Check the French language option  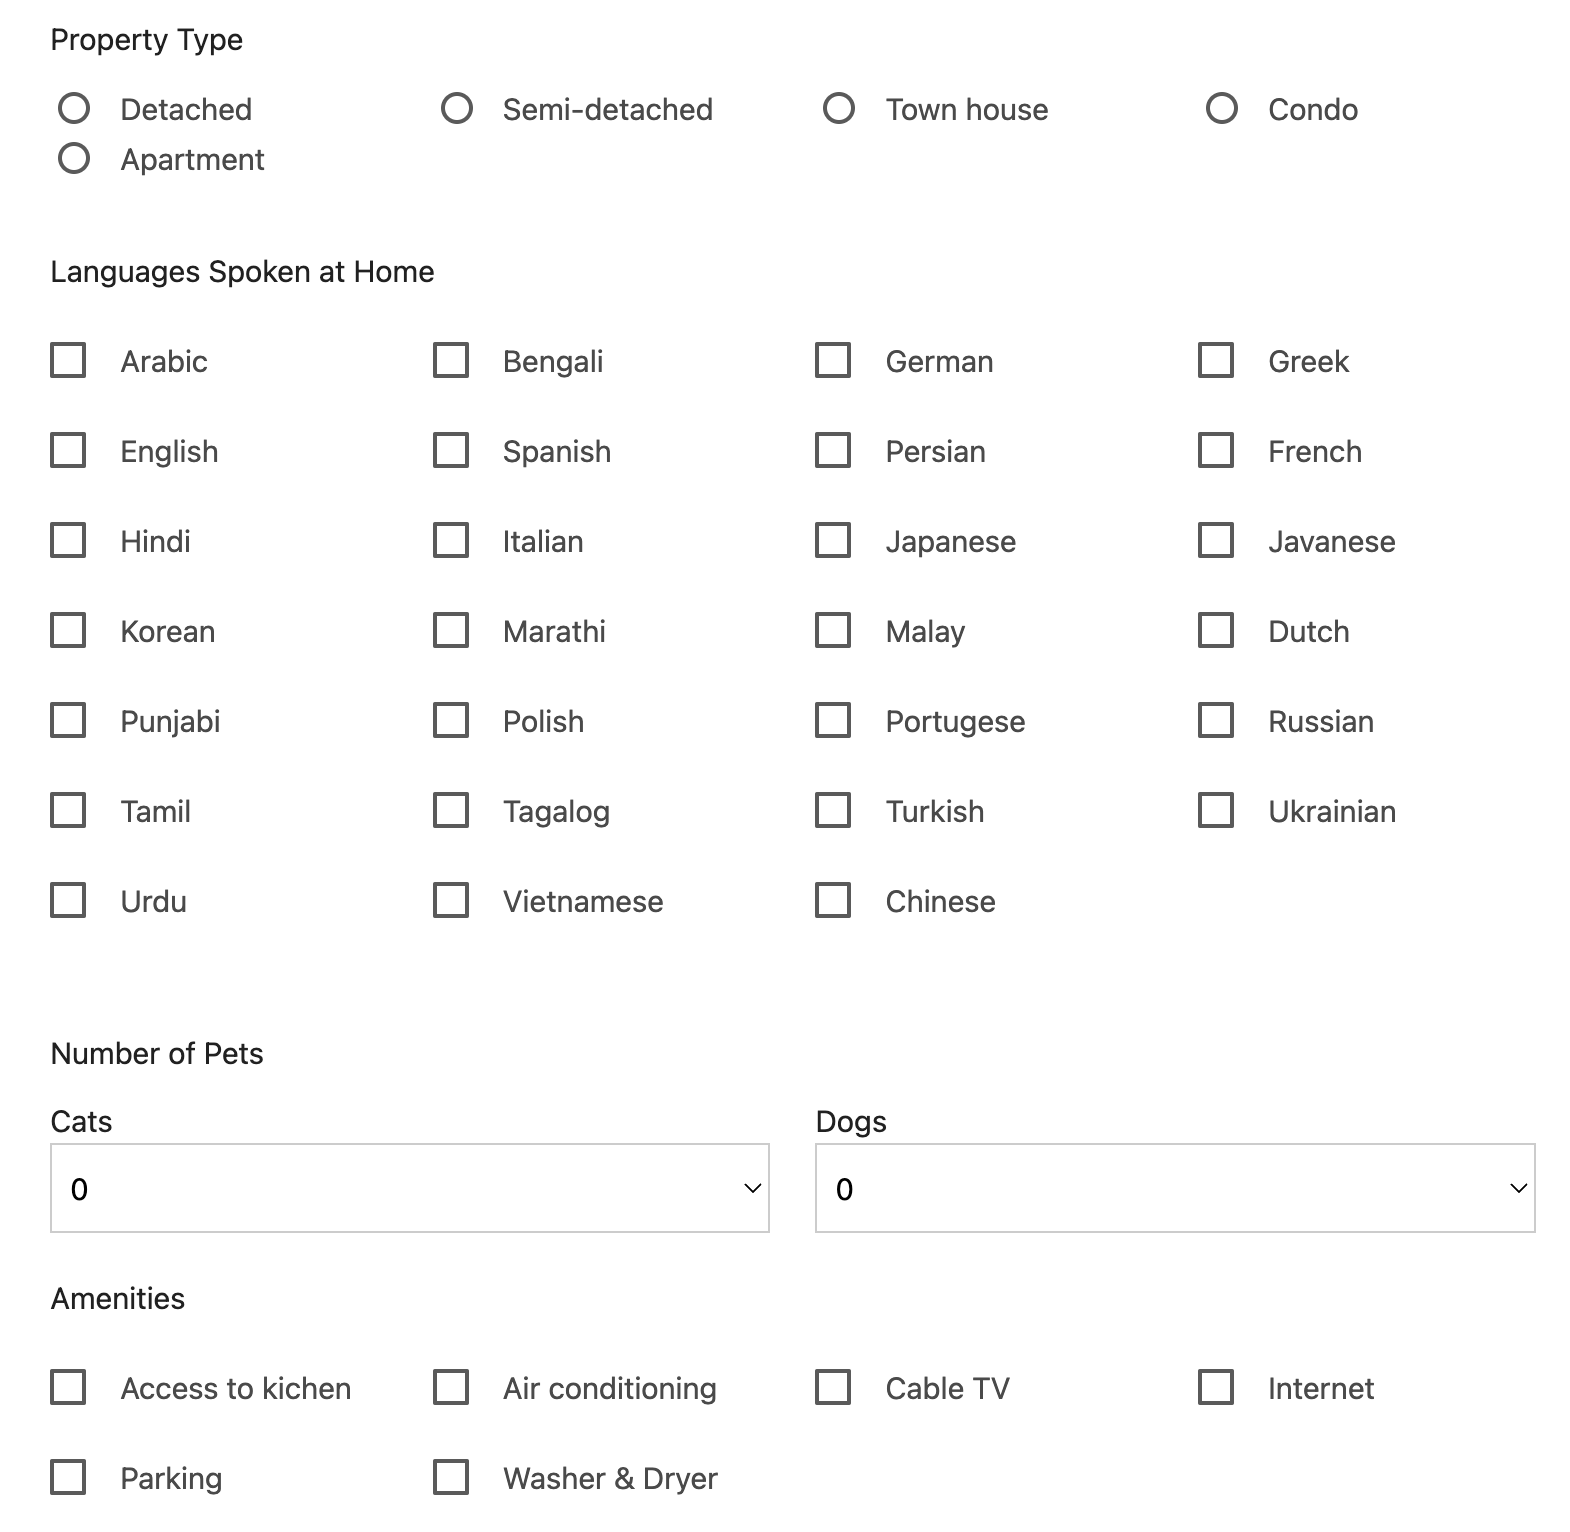[x=1216, y=450]
